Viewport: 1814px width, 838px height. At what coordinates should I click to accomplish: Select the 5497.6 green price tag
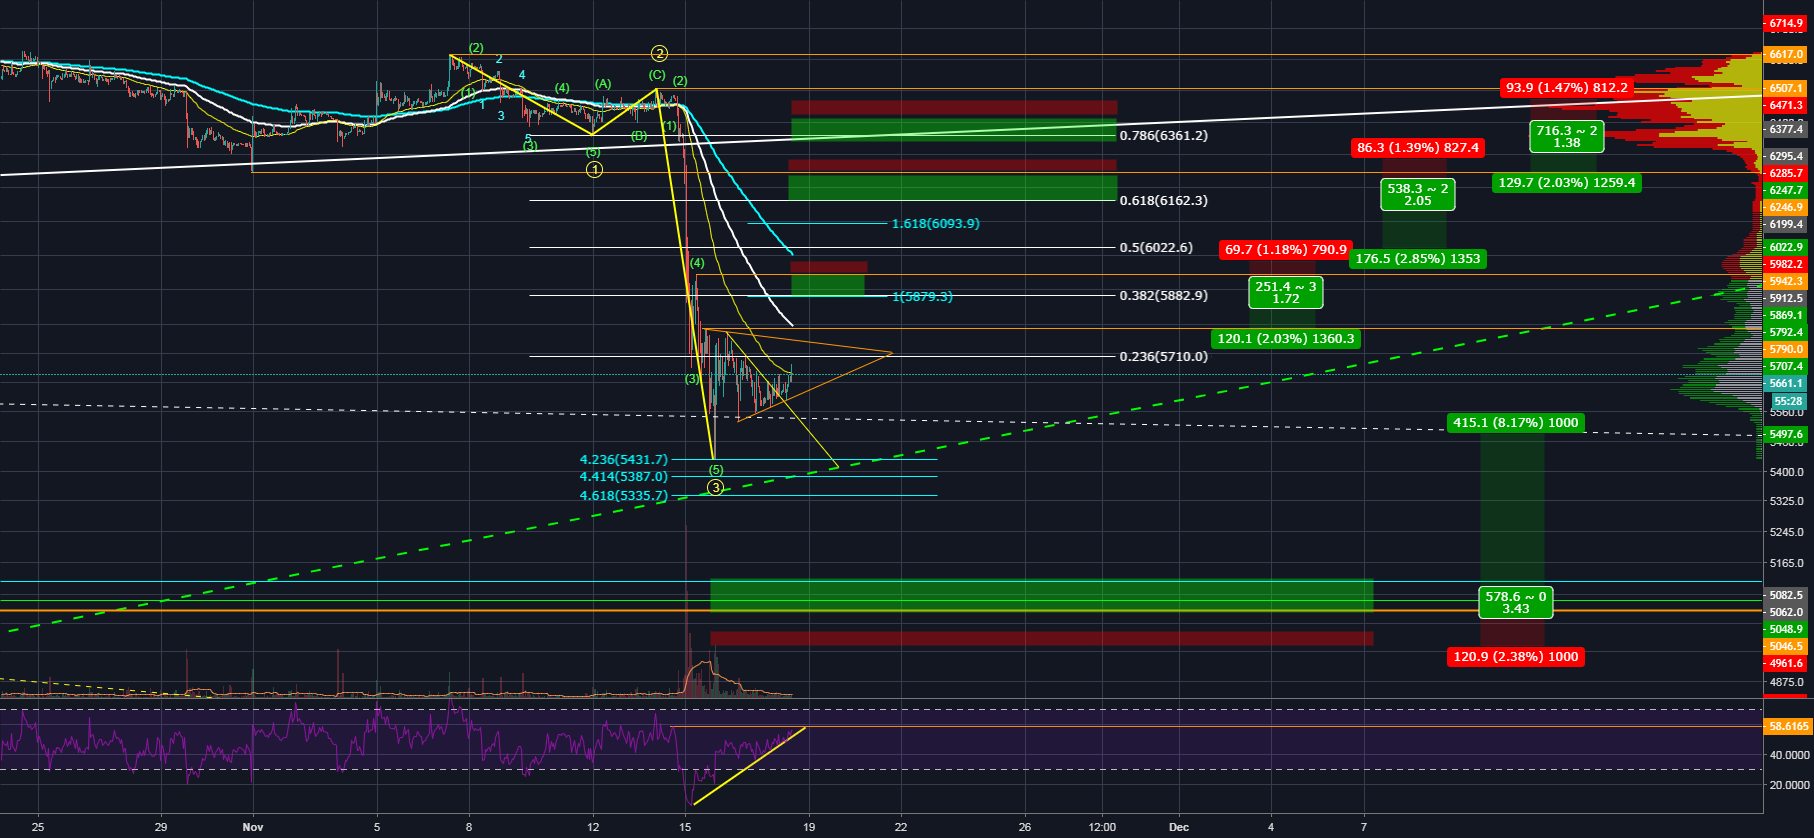tap(1786, 434)
